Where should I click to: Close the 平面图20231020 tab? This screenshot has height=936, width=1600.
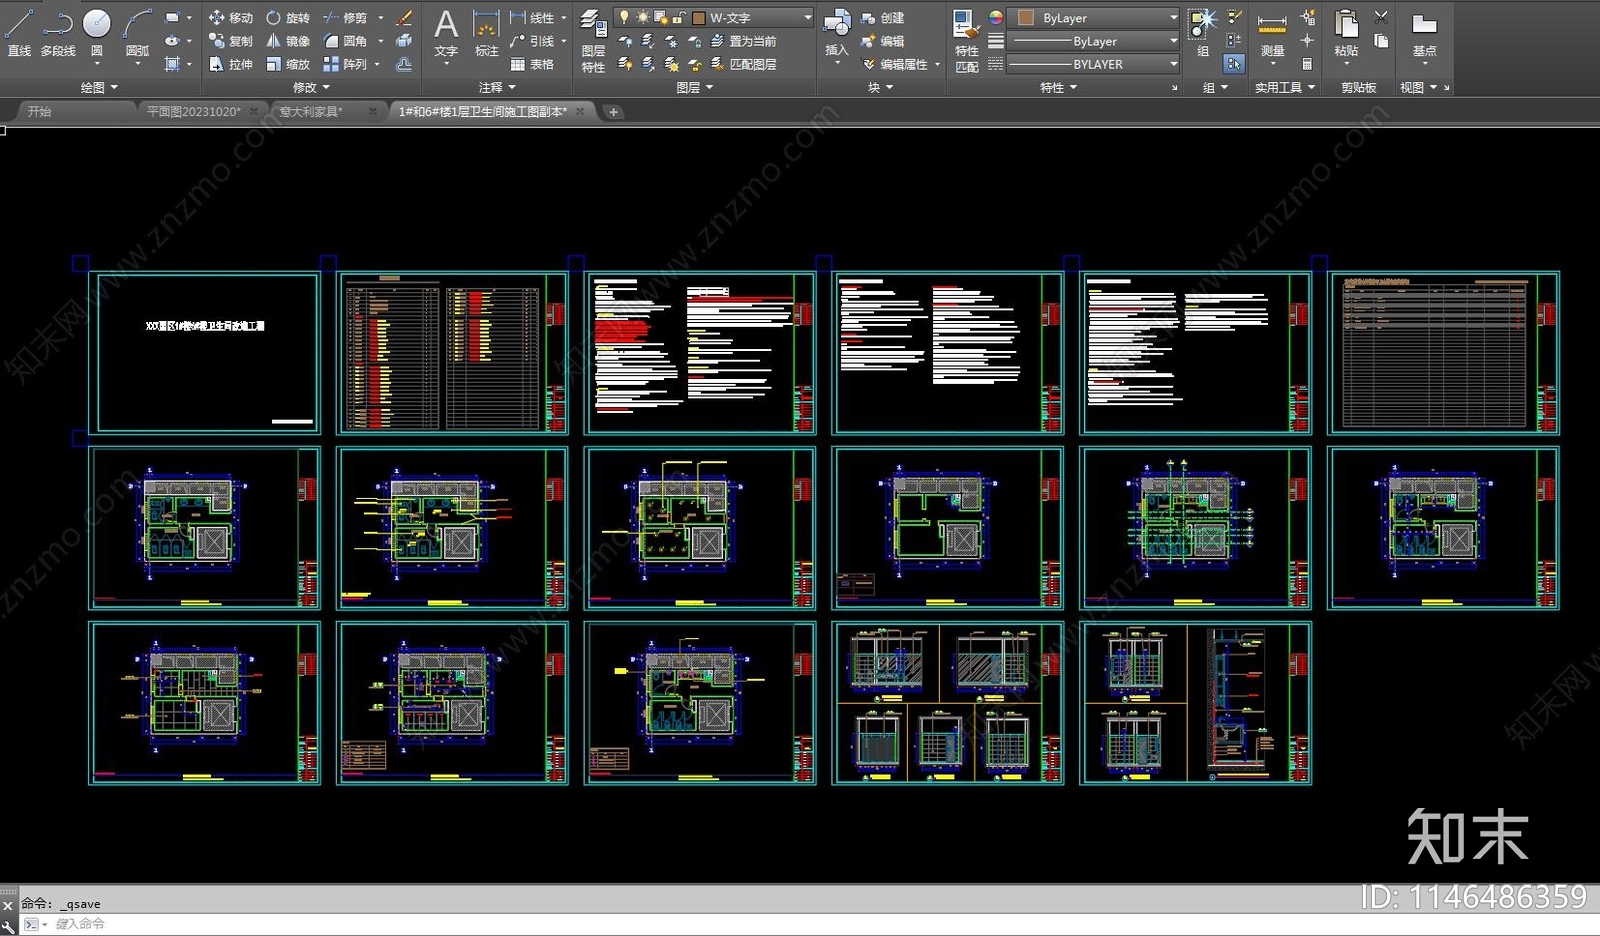coord(254,111)
